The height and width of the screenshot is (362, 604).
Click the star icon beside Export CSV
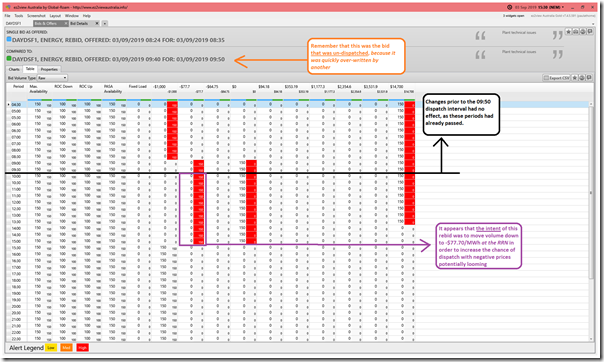click(x=575, y=78)
